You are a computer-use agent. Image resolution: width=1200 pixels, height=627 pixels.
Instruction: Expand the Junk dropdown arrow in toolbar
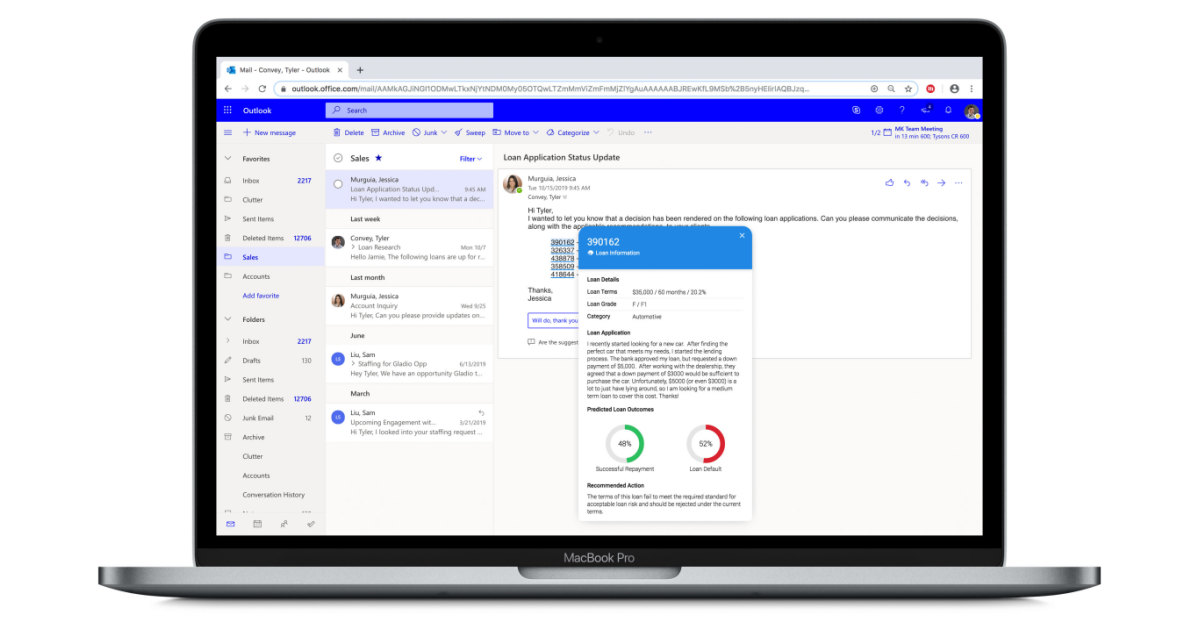tap(444, 133)
